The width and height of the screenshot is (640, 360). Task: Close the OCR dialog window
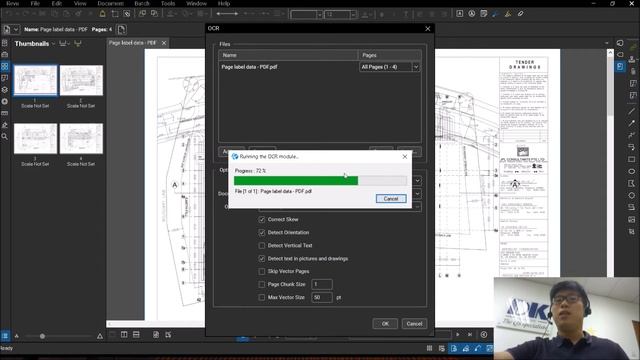point(427,29)
